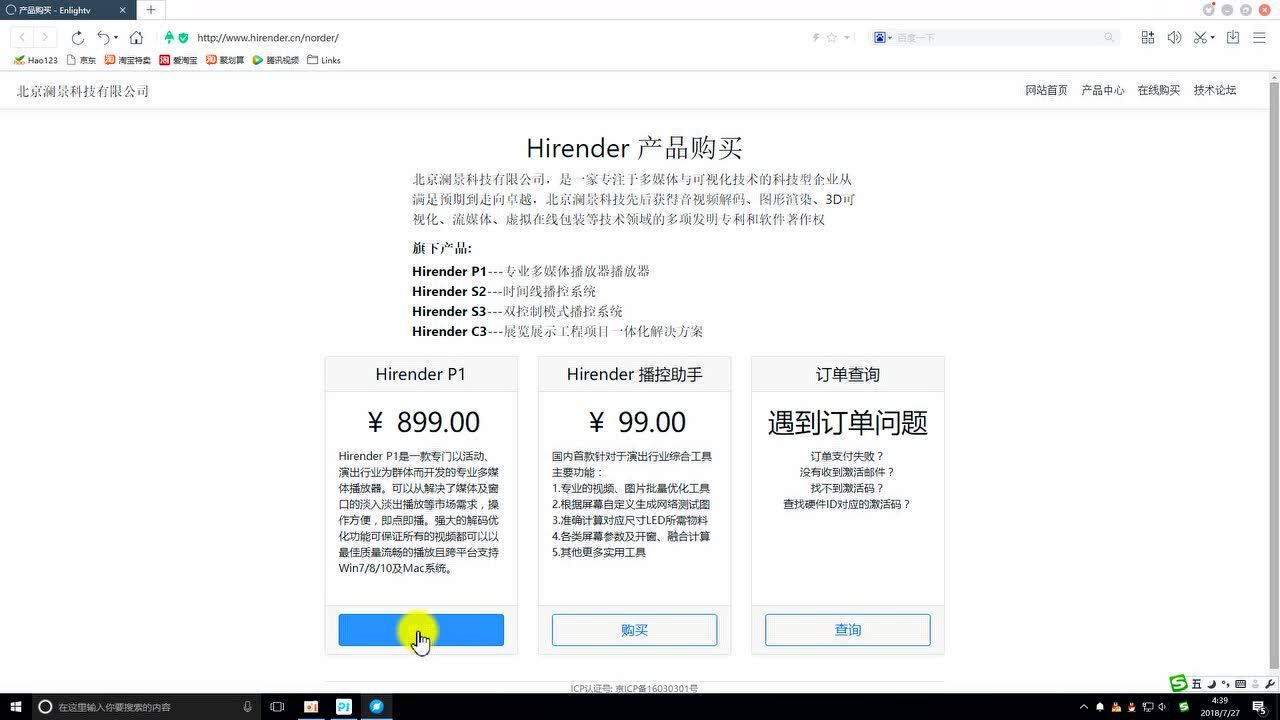The width and height of the screenshot is (1280, 720).
Task: Open the 淘宝特卖 bookmark
Action: click(128, 60)
